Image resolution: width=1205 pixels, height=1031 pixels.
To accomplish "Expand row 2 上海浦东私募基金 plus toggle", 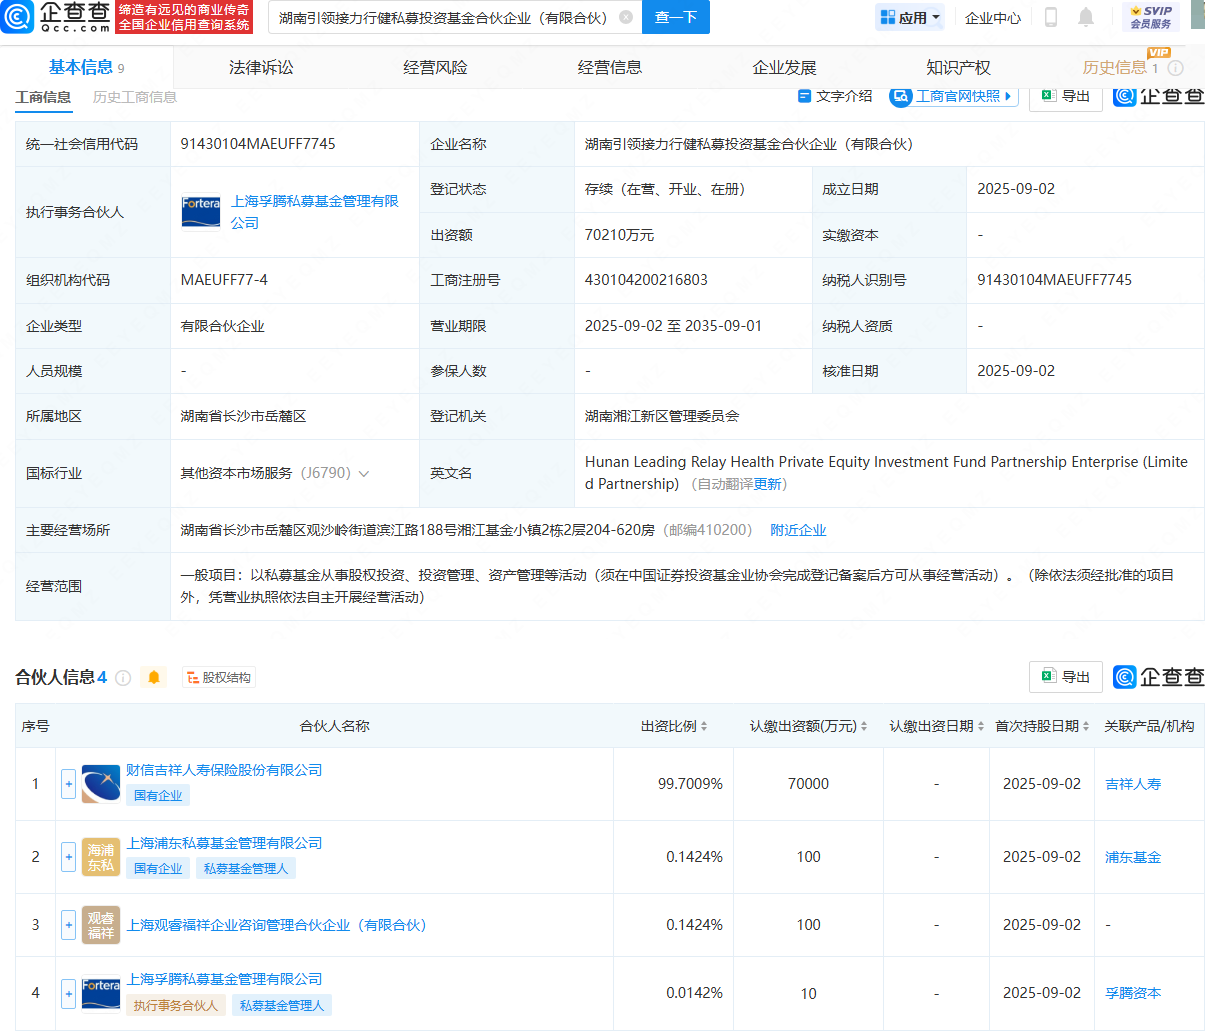I will pos(68,857).
